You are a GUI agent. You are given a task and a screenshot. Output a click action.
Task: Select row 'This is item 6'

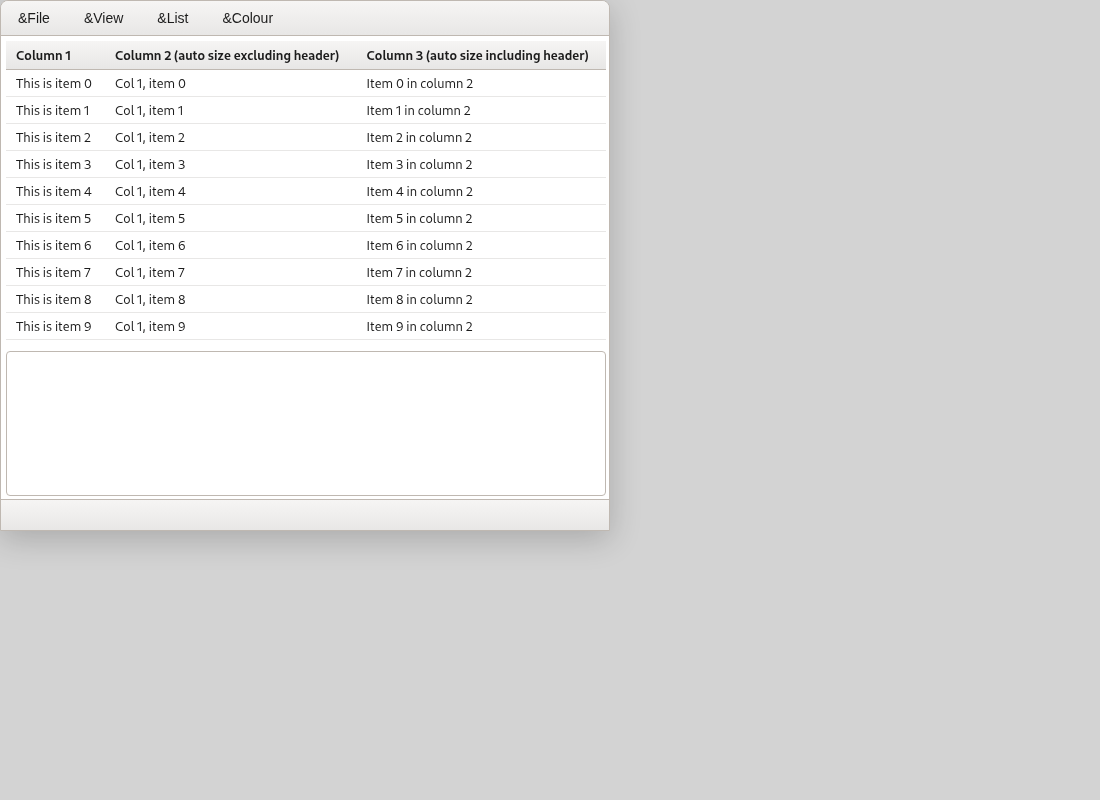coord(306,246)
